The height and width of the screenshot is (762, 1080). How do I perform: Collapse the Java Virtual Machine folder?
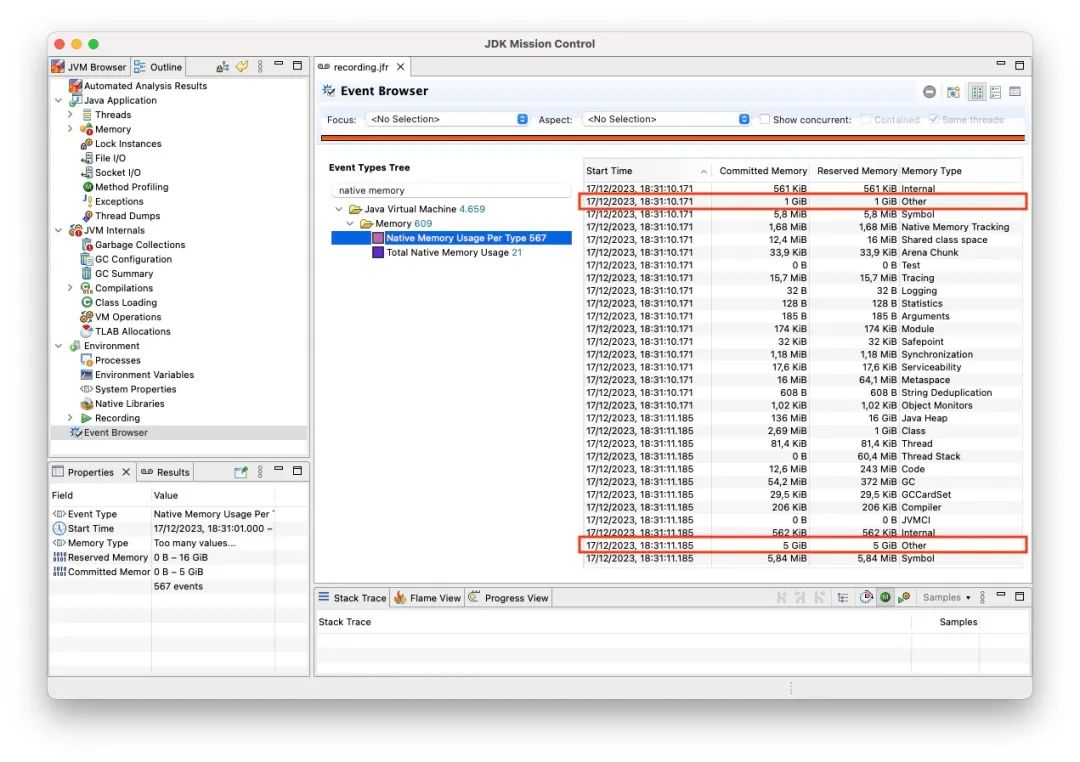pyautogui.click(x=339, y=209)
